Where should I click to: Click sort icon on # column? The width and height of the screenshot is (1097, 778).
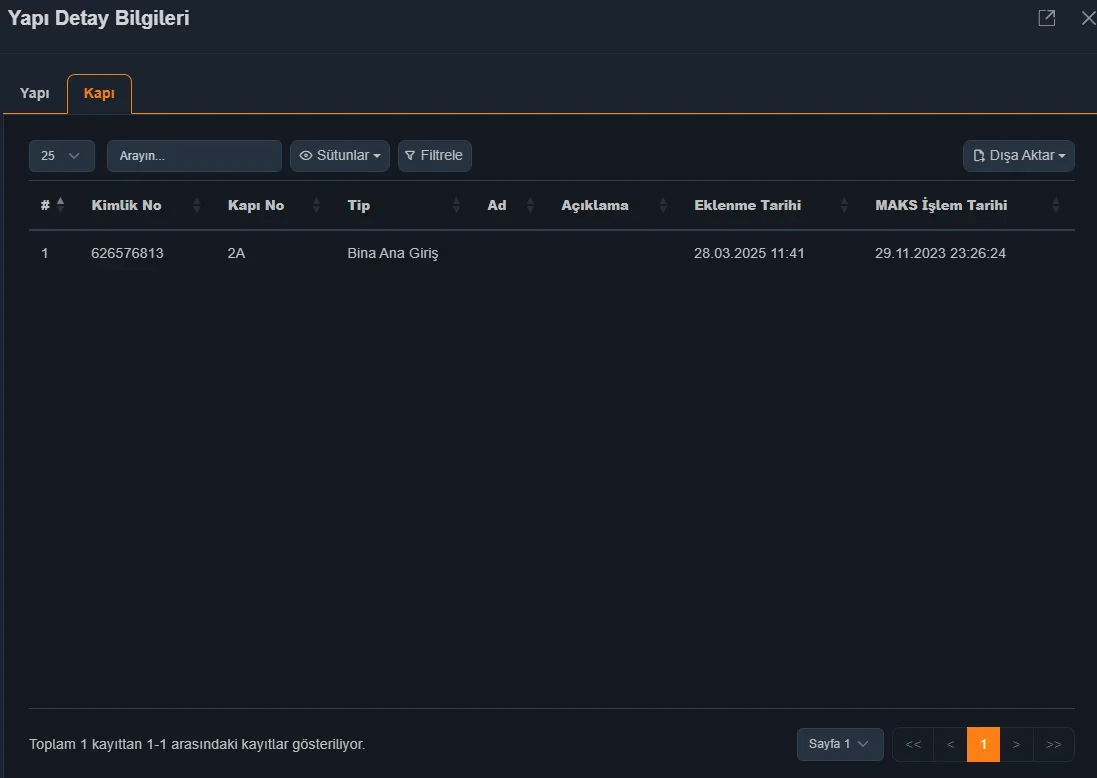pos(60,205)
